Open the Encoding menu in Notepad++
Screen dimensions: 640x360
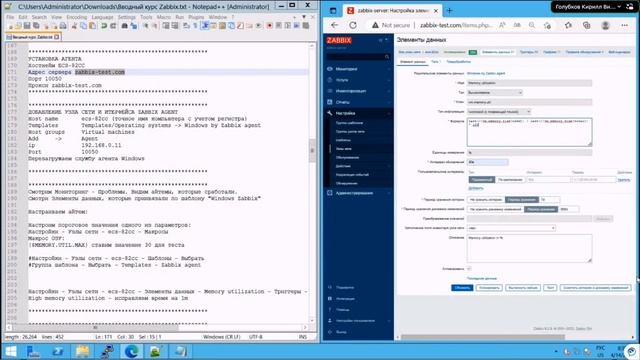77,17
